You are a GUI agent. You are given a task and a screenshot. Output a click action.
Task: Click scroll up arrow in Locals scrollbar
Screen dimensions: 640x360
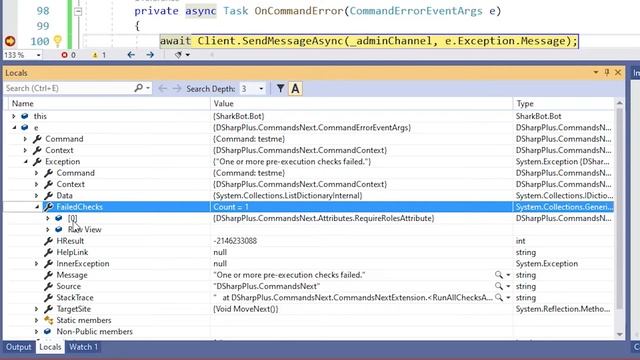620,103
